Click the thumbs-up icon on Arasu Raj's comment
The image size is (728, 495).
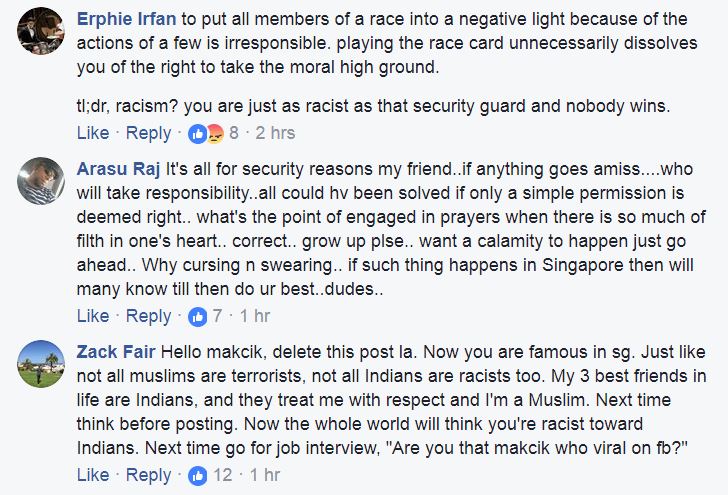(x=197, y=317)
